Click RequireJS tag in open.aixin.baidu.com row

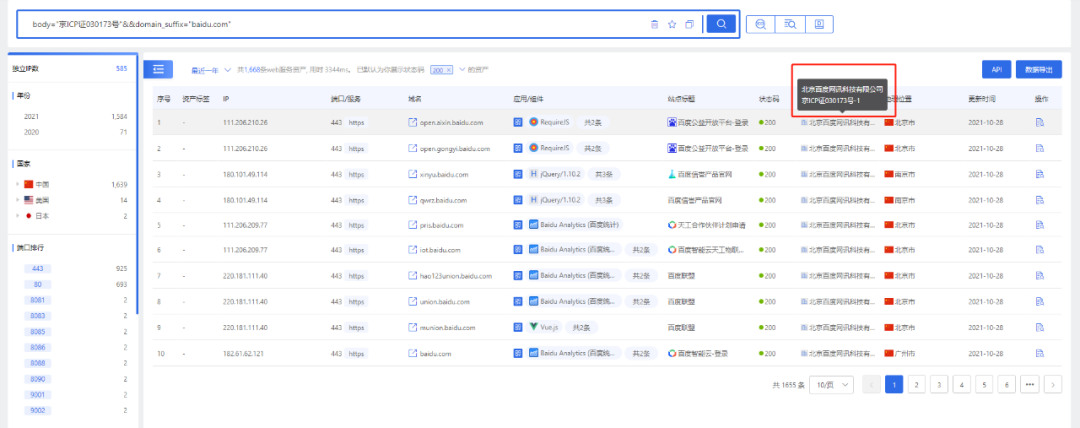click(x=550, y=123)
